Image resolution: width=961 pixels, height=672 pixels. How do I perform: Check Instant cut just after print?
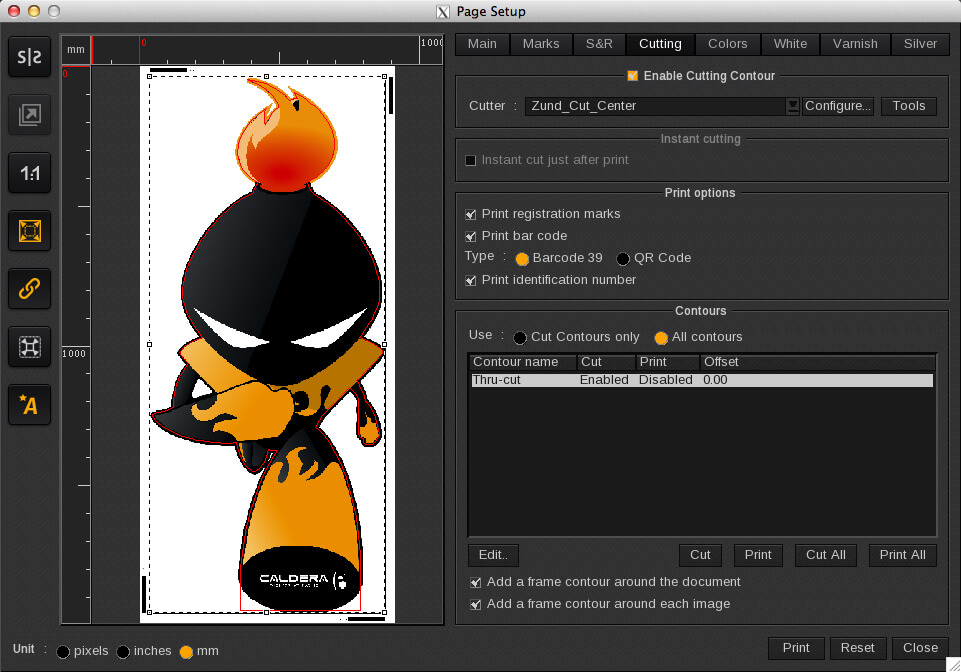click(471, 161)
